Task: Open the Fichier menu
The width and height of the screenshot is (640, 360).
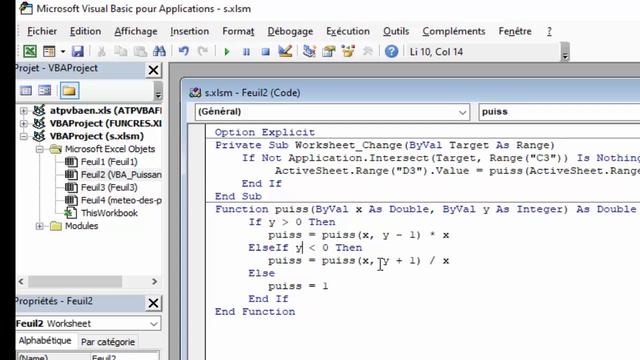Action: pos(42,31)
